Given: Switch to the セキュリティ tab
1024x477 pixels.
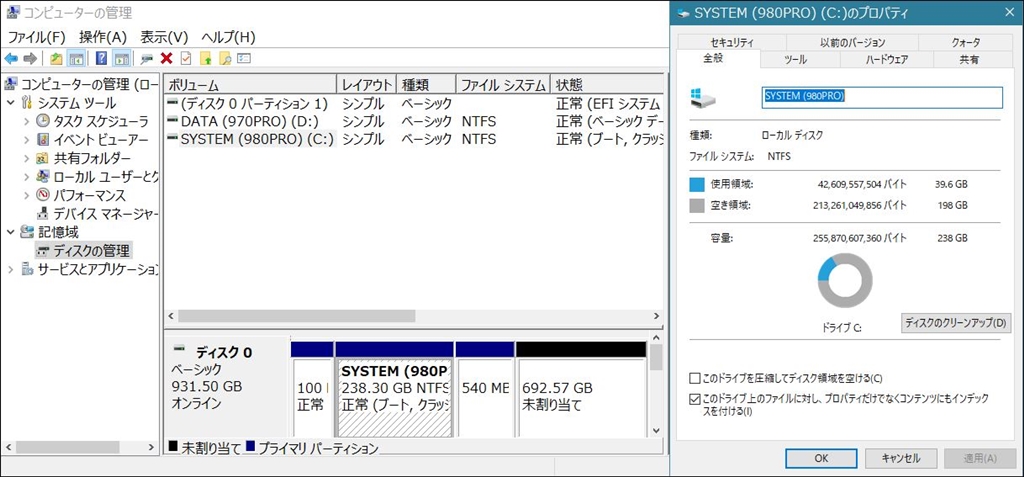Looking at the screenshot, I should coord(732,42).
